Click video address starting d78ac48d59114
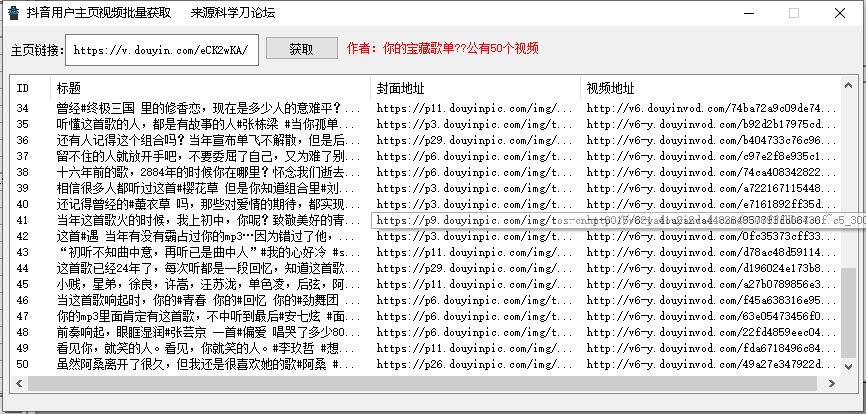The width and height of the screenshot is (866, 414). [x=711, y=253]
